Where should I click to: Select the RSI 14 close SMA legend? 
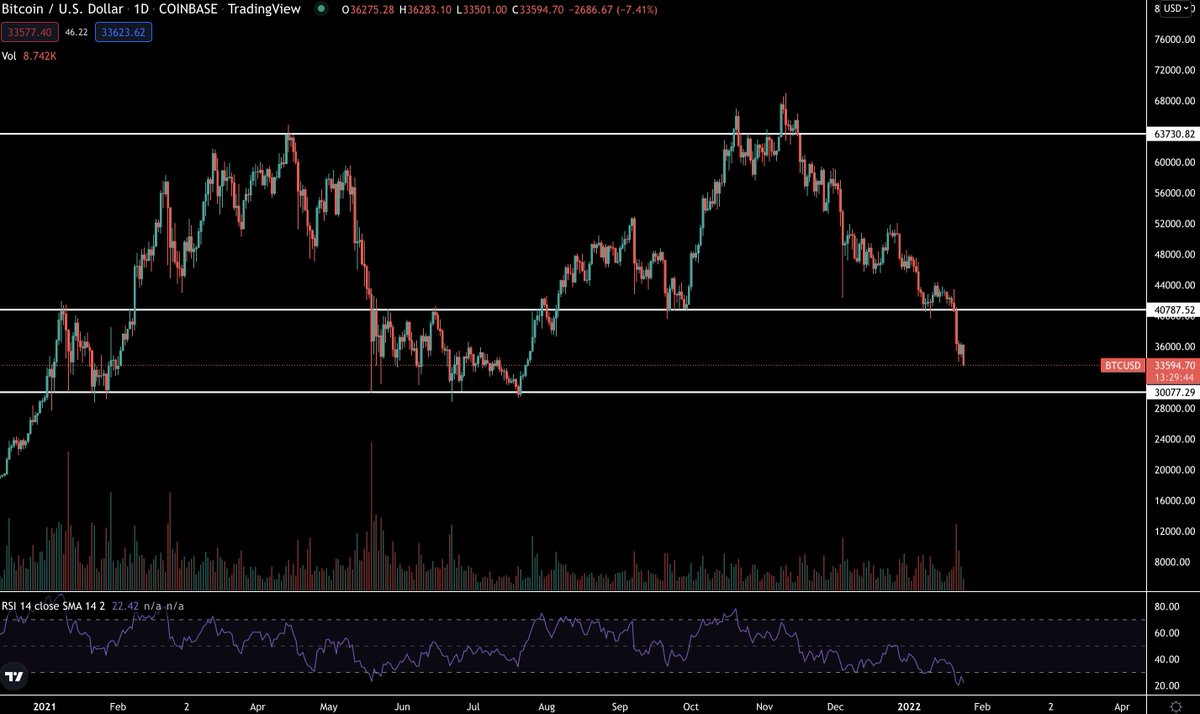(x=53, y=606)
